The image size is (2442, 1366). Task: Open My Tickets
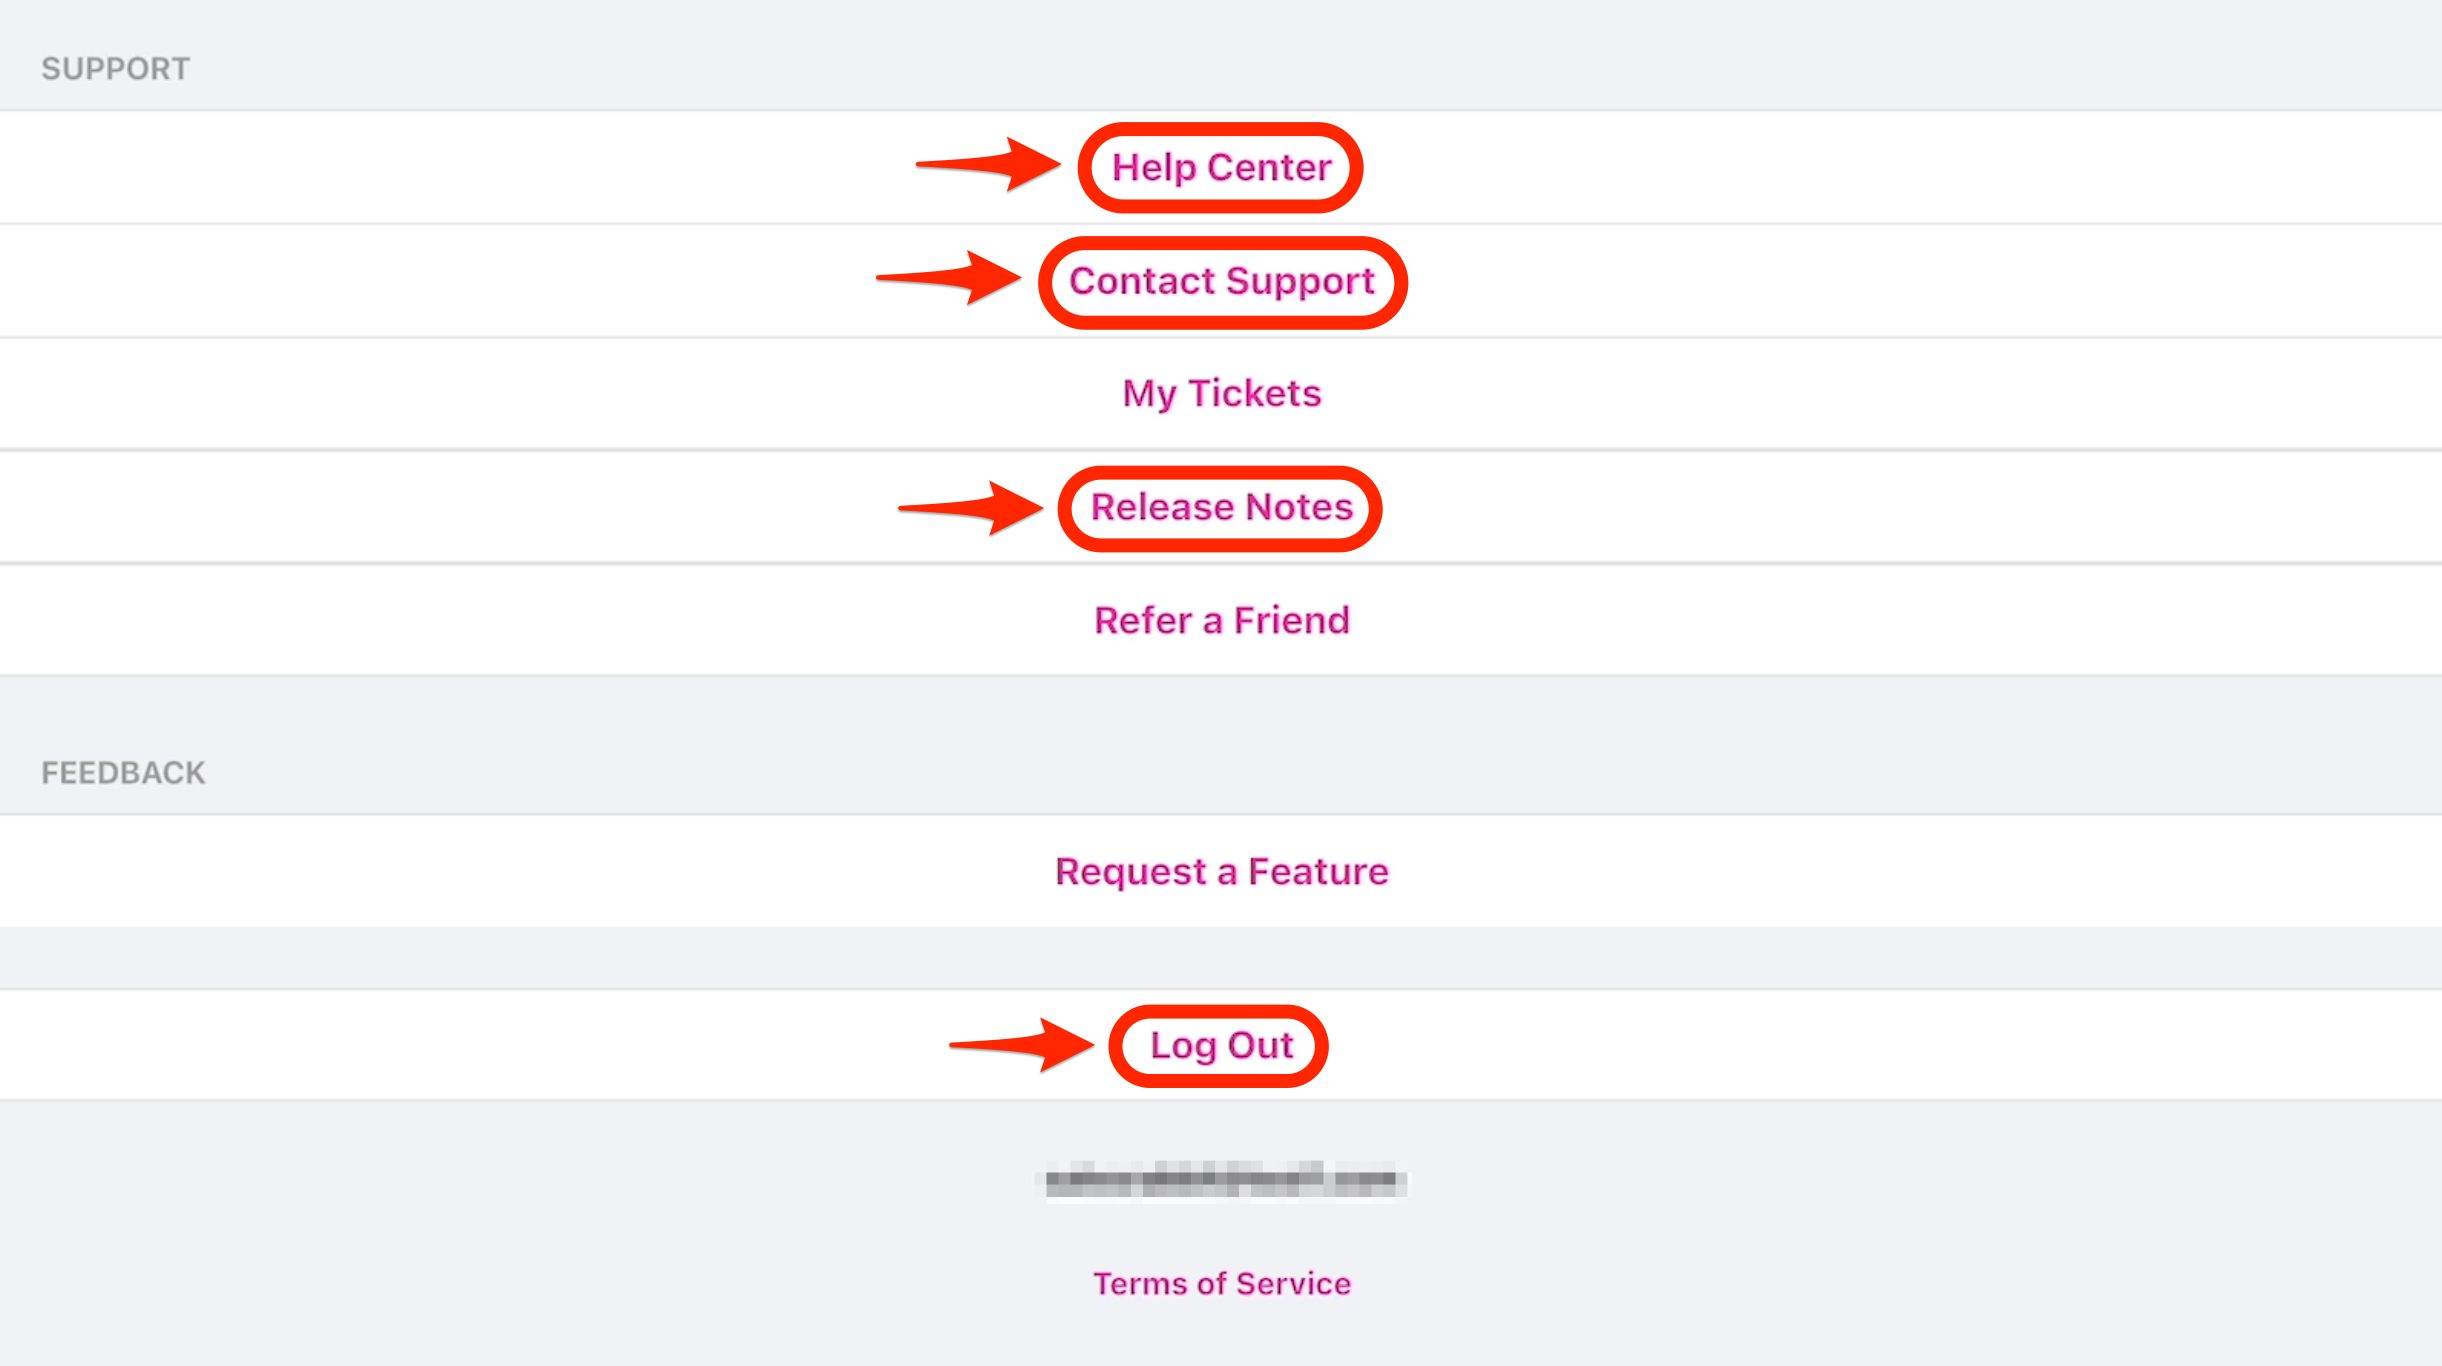pyautogui.click(x=1221, y=394)
